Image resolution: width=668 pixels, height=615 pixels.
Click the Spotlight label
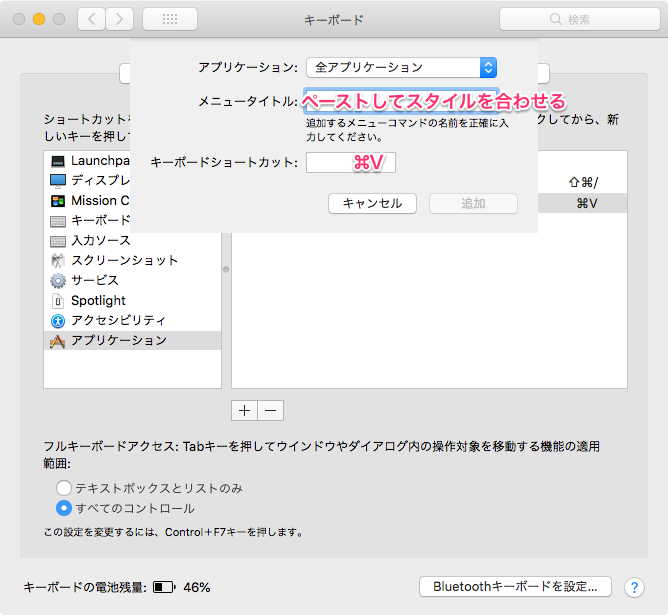pos(98,300)
